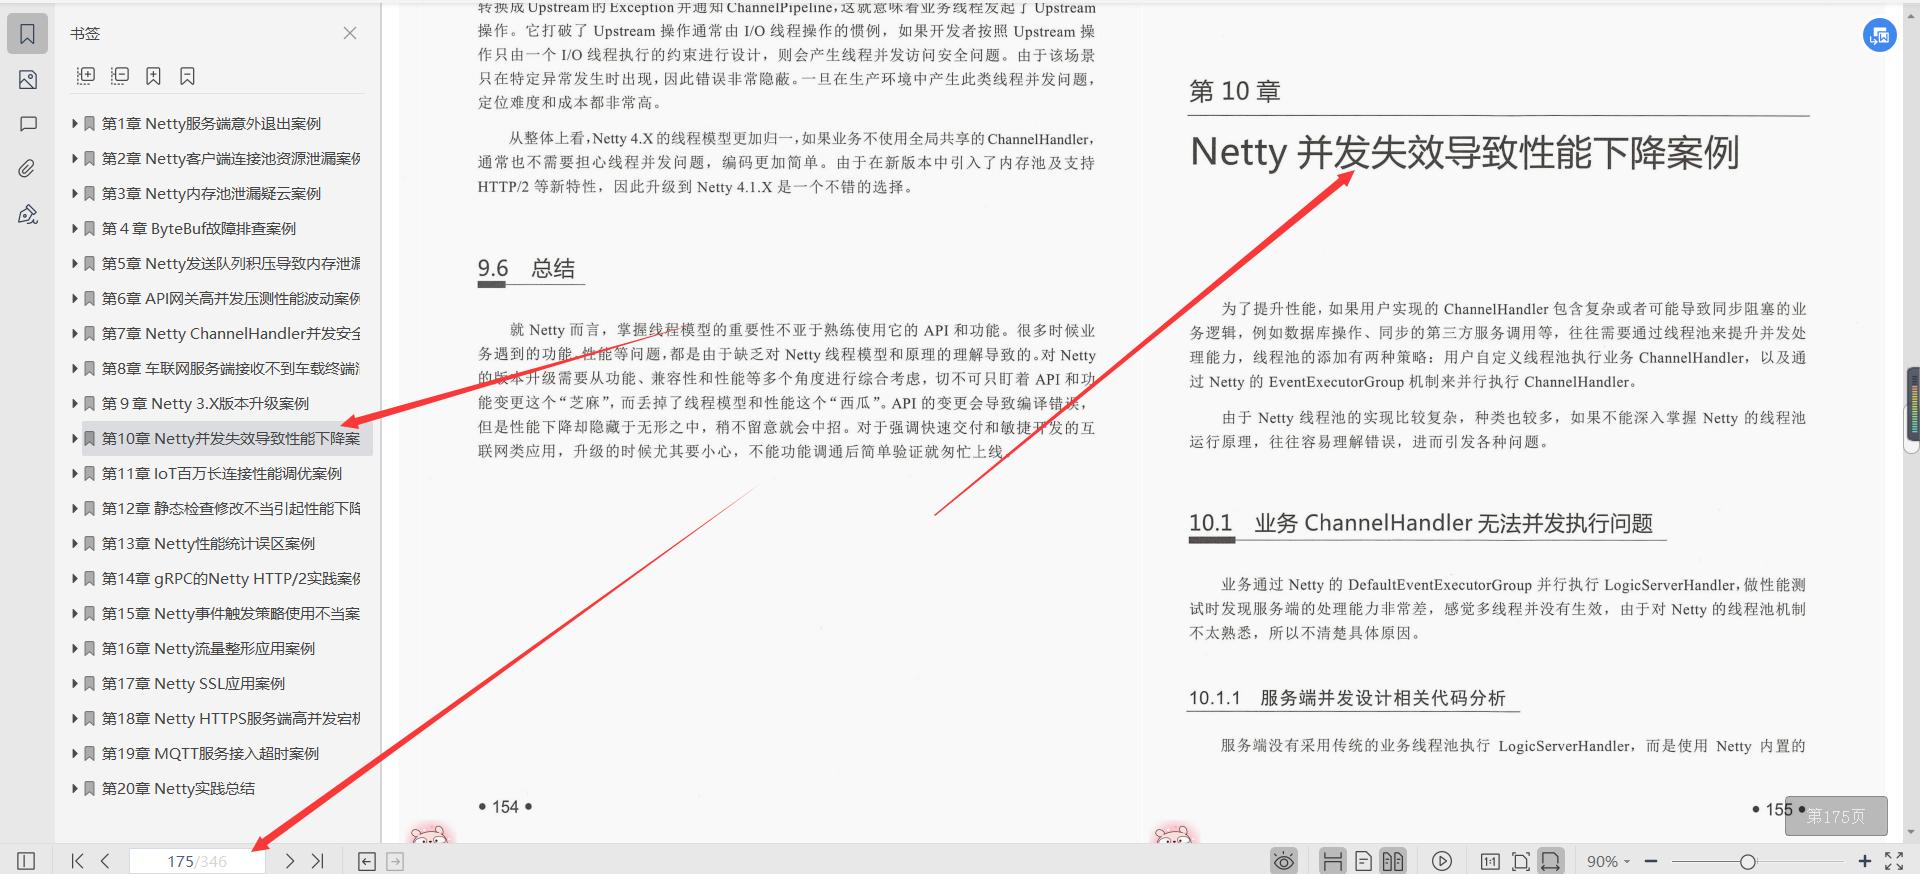Image resolution: width=1920 pixels, height=874 pixels.
Task: Toggle eye protection mode icon
Action: point(1284,861)
